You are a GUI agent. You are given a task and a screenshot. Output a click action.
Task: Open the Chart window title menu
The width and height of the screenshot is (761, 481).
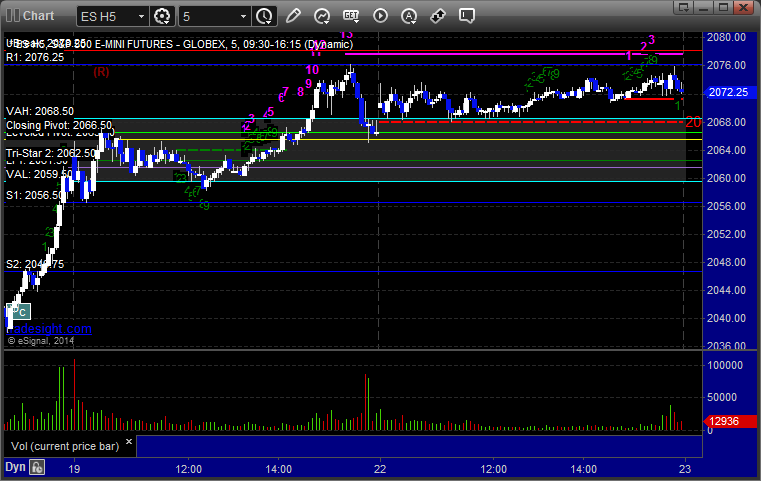[30, 16]
